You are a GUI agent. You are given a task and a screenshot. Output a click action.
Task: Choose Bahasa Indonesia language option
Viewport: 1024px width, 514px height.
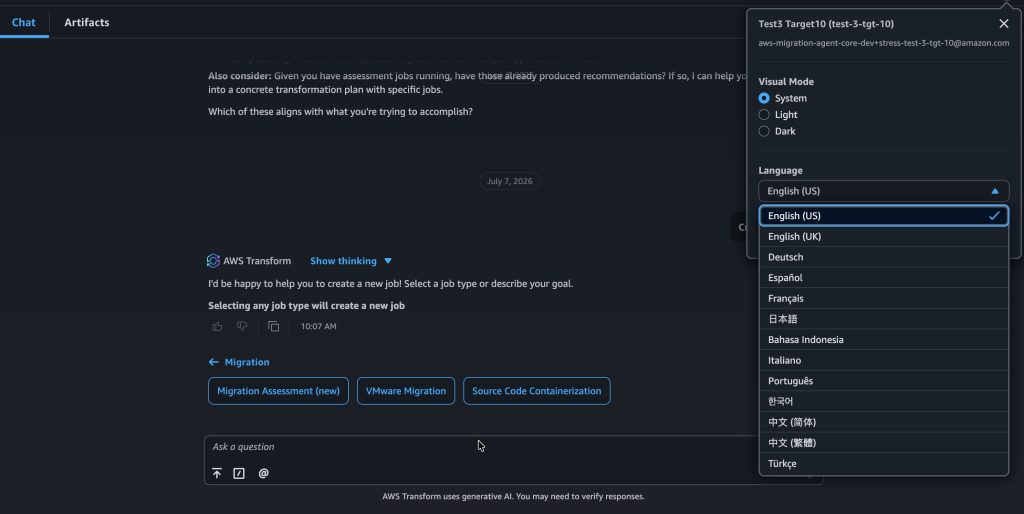(884, 340)
